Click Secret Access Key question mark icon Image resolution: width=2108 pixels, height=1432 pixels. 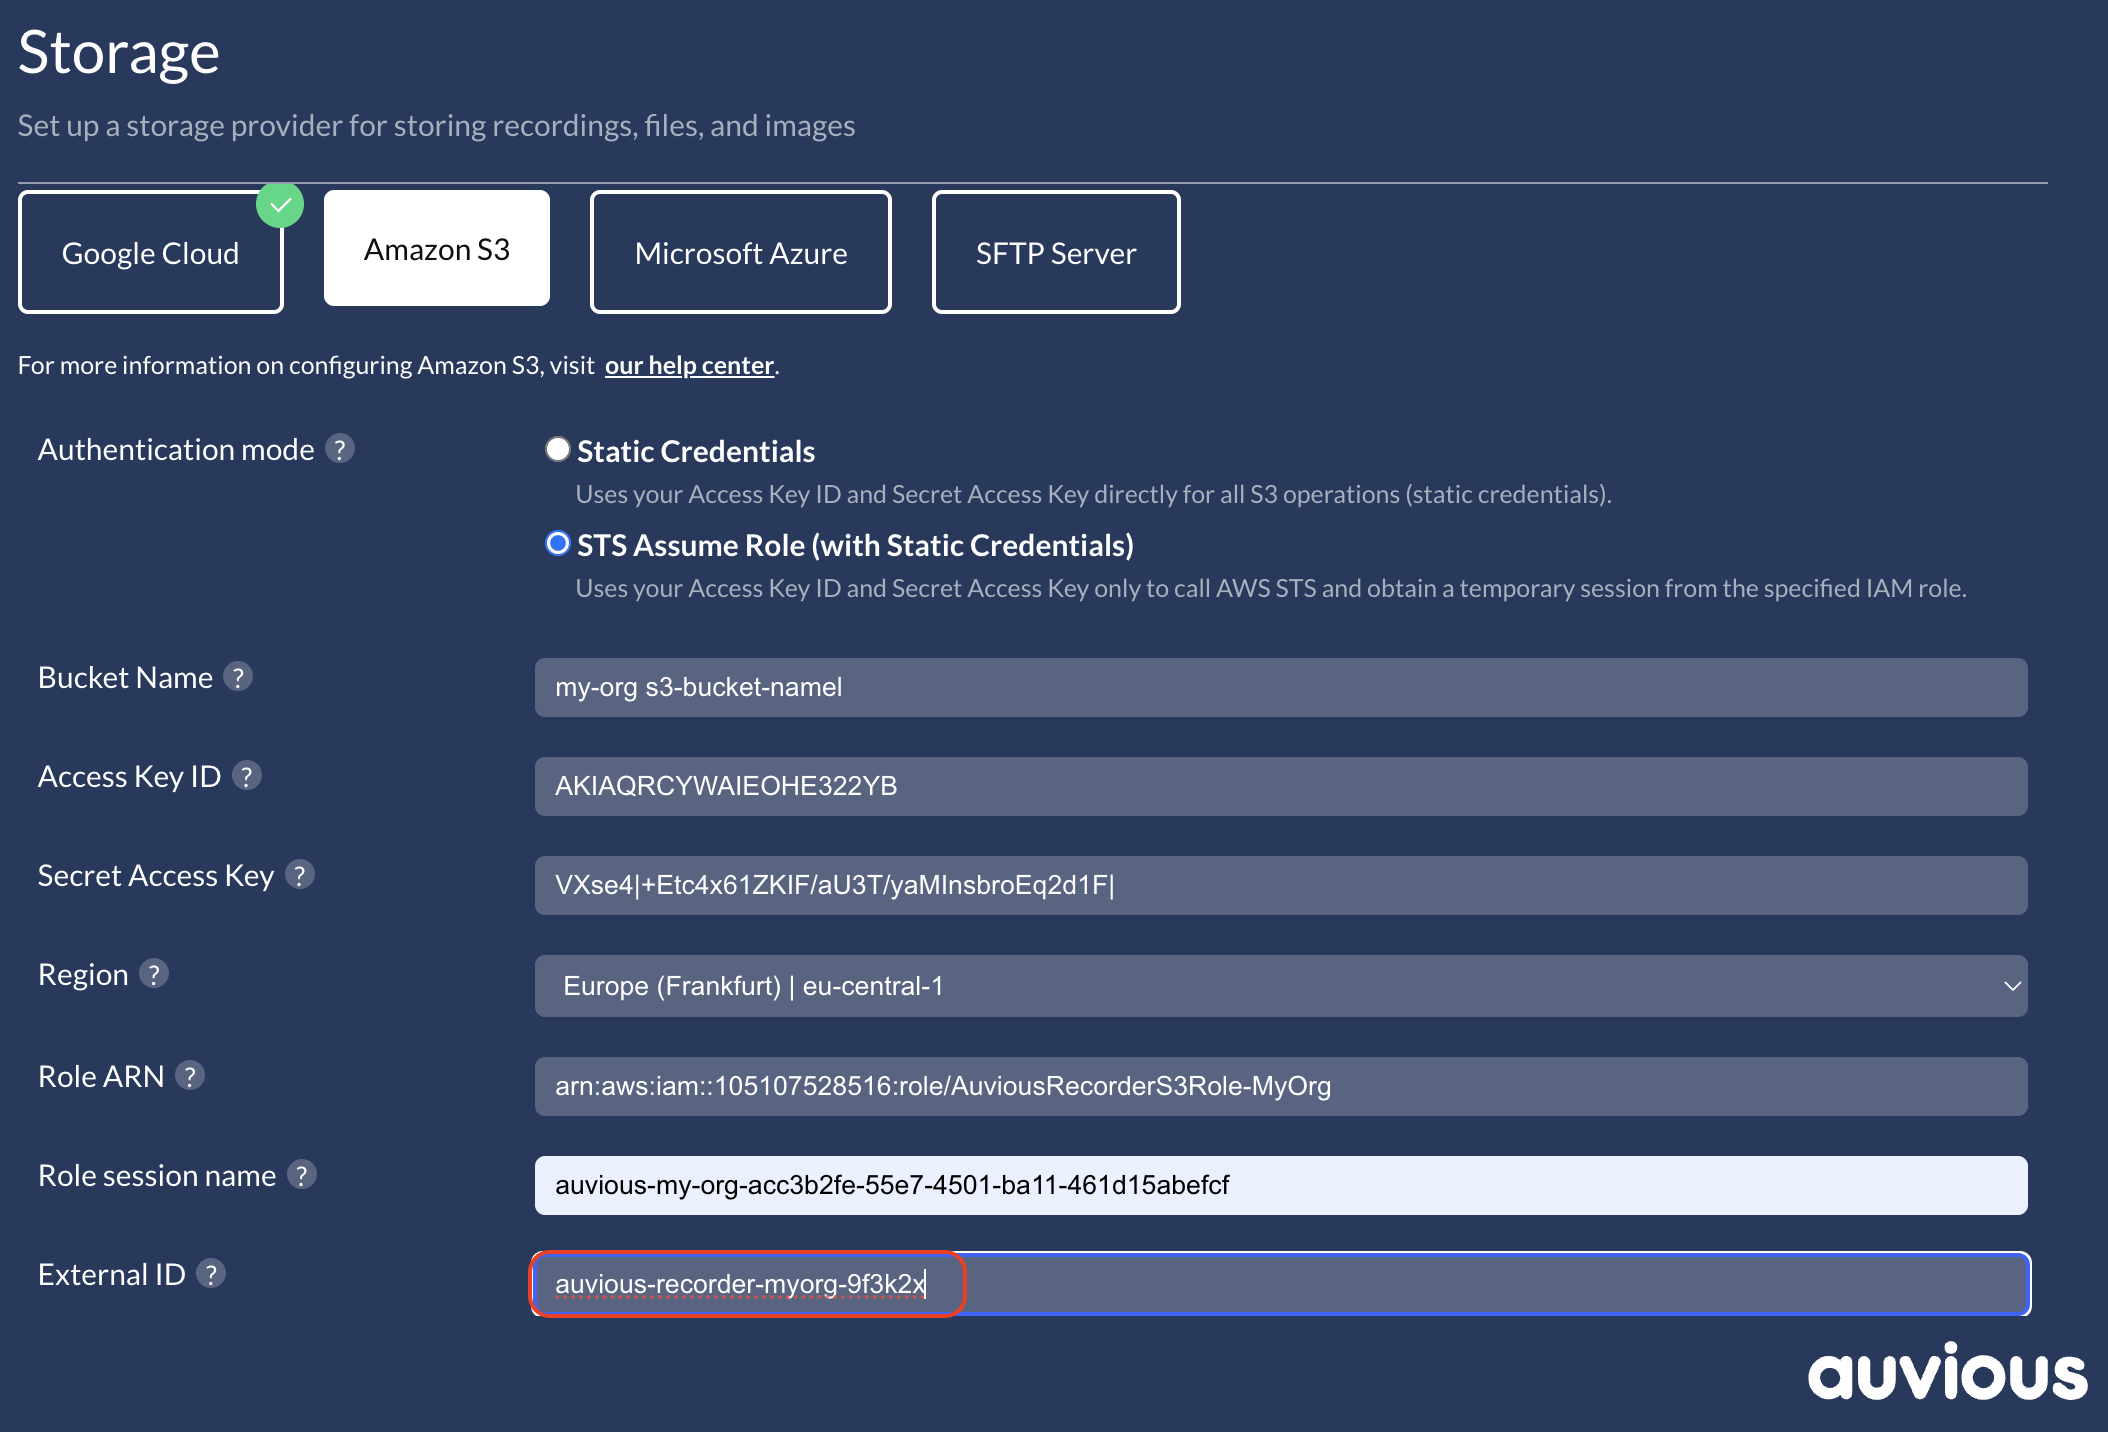point(300,875)
